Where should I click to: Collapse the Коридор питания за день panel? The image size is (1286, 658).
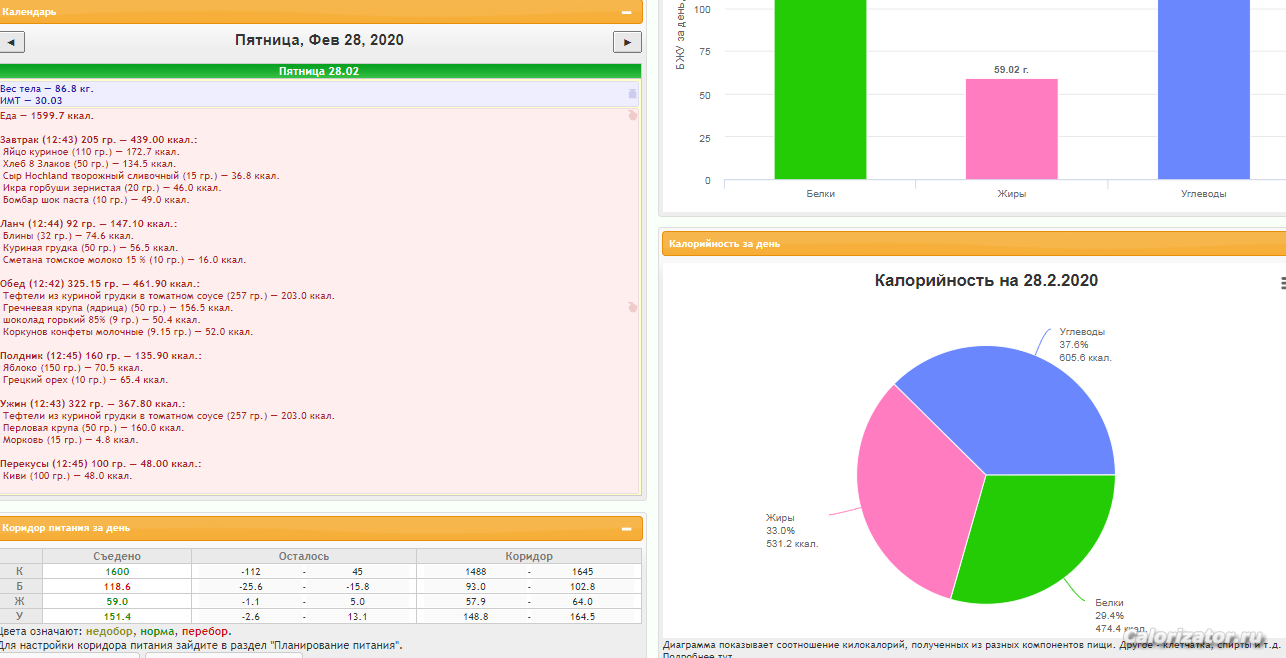[626, 528]
